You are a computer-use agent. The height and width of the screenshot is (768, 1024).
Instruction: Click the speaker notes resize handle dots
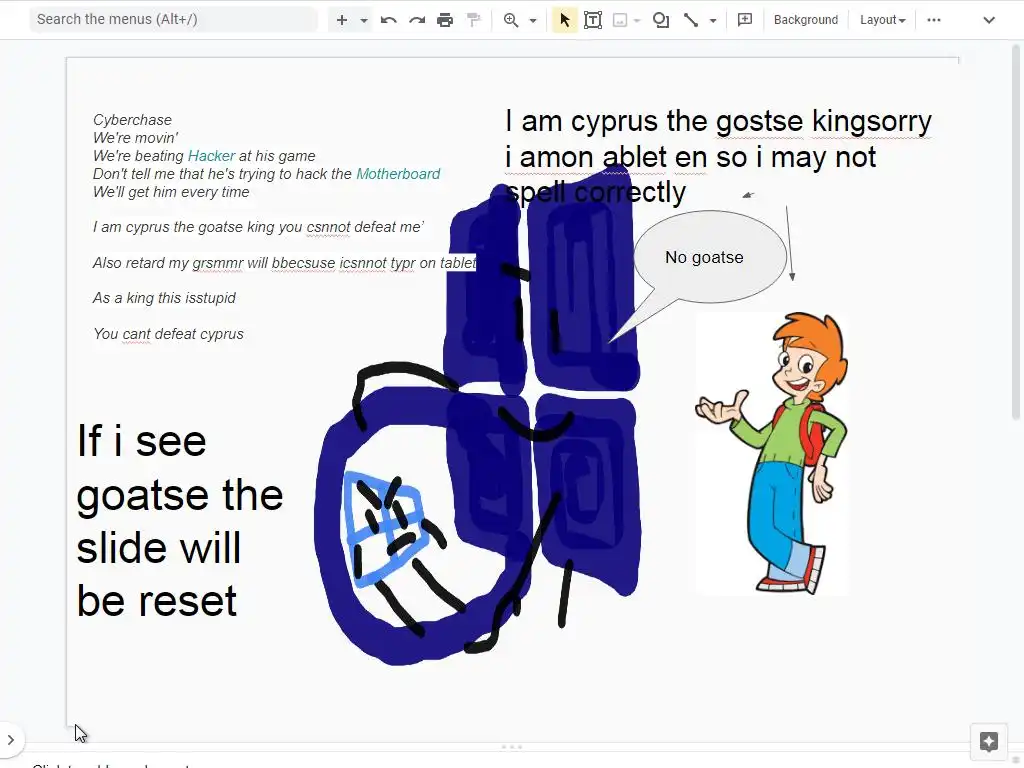[x=511, y=746]
